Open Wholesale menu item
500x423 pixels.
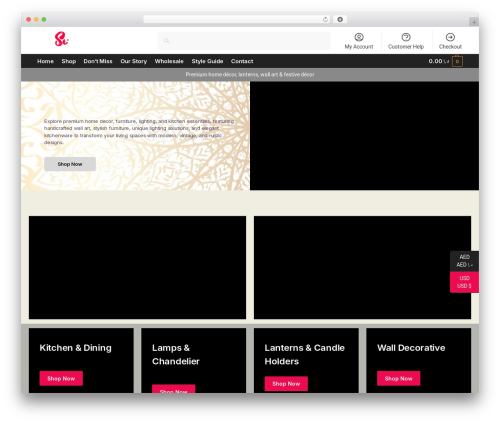169,61
